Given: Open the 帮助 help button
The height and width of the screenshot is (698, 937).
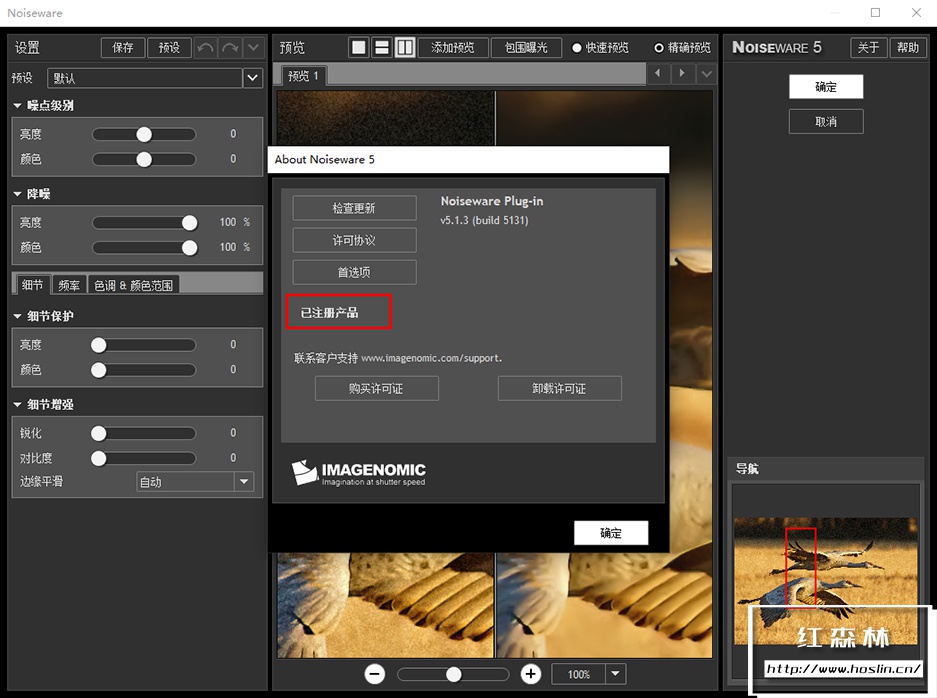Looking at the screenshot, I should click(908, 48).
